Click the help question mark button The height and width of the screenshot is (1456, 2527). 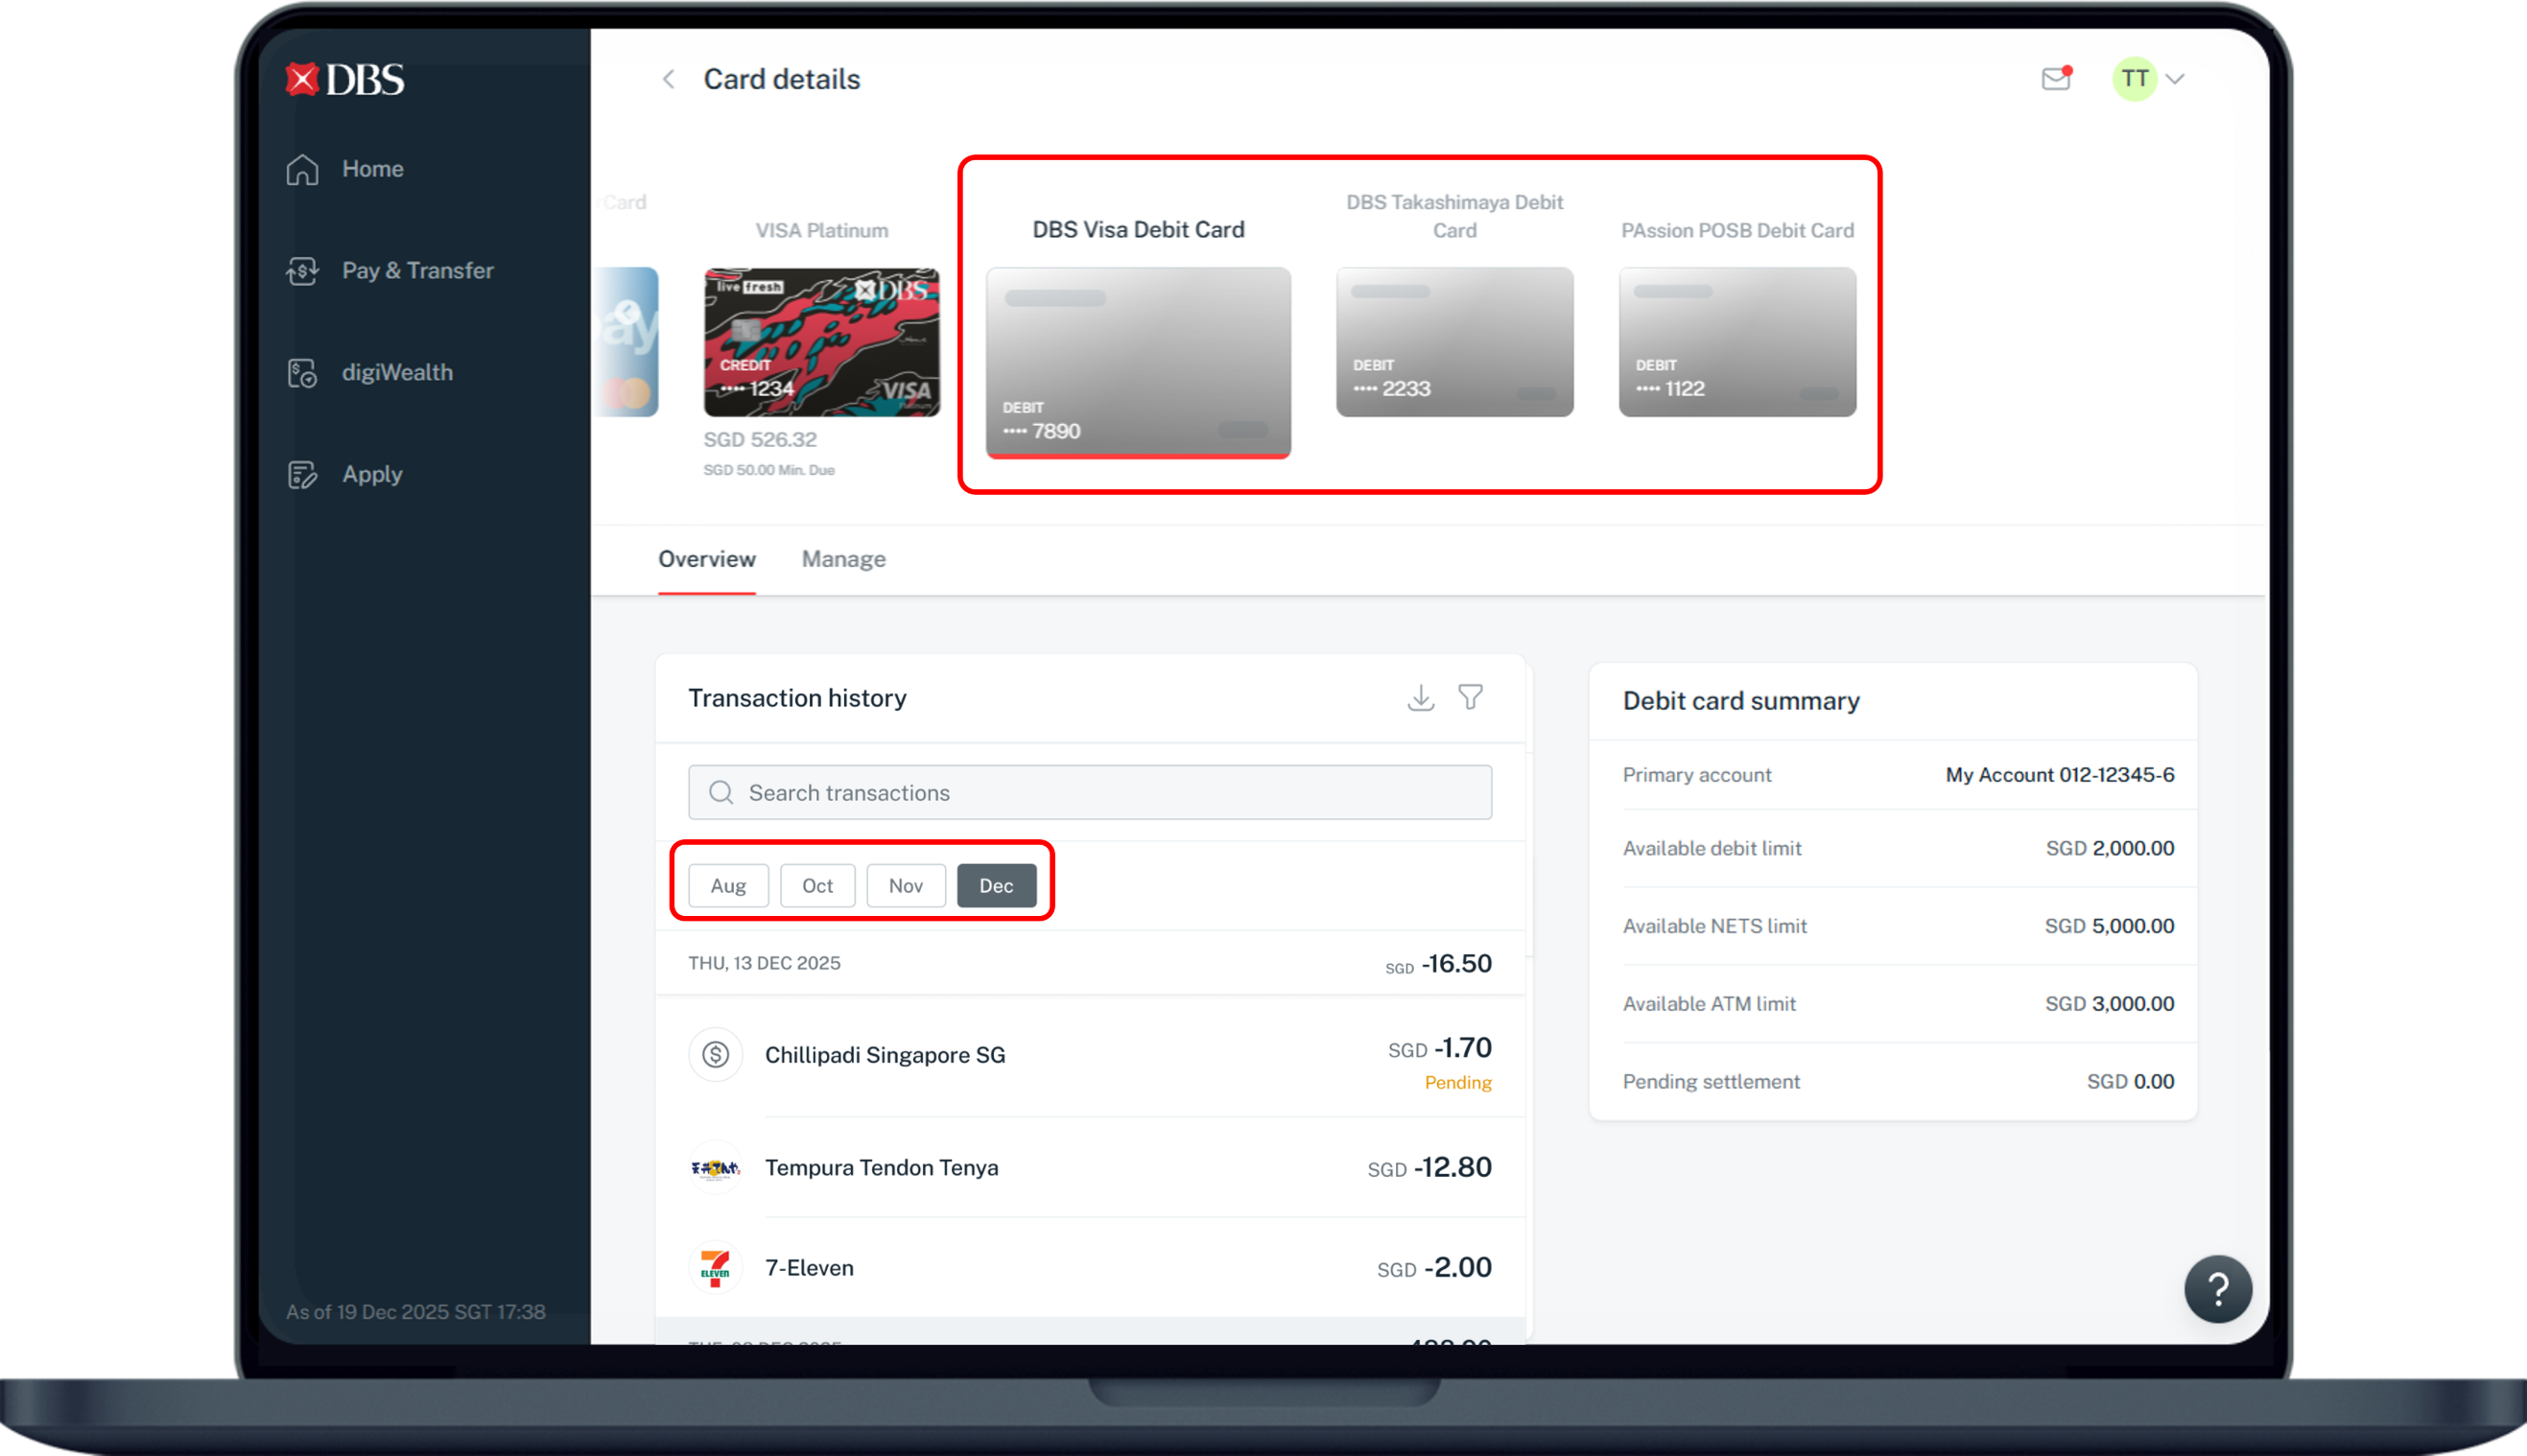(2217, 1289)
